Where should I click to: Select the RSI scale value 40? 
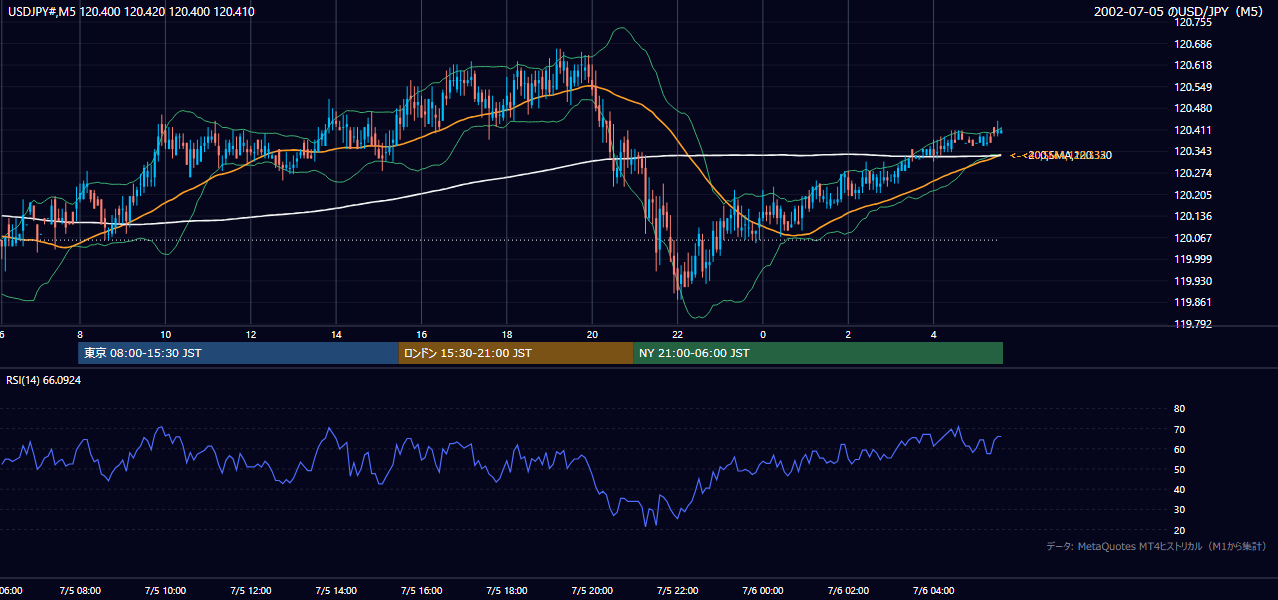tap(1179, 490)
